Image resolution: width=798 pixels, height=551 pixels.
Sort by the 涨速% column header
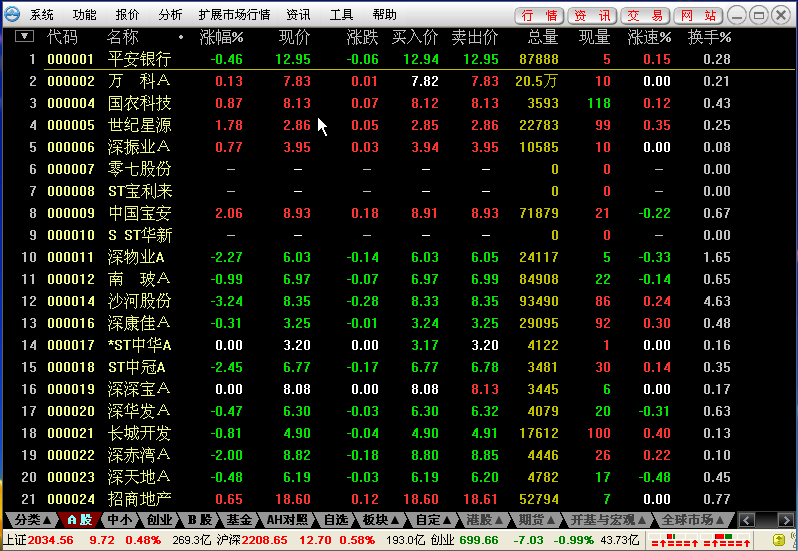[649, 37]
